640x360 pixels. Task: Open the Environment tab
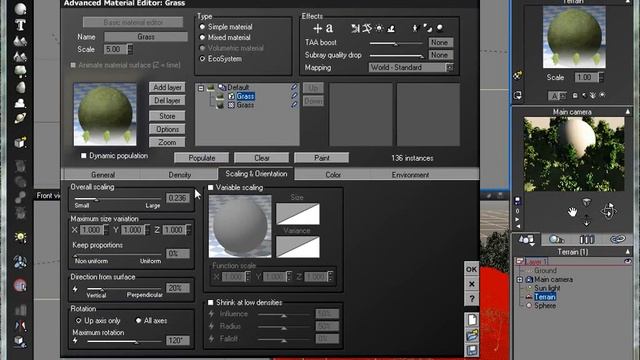(x=410, y=175)
